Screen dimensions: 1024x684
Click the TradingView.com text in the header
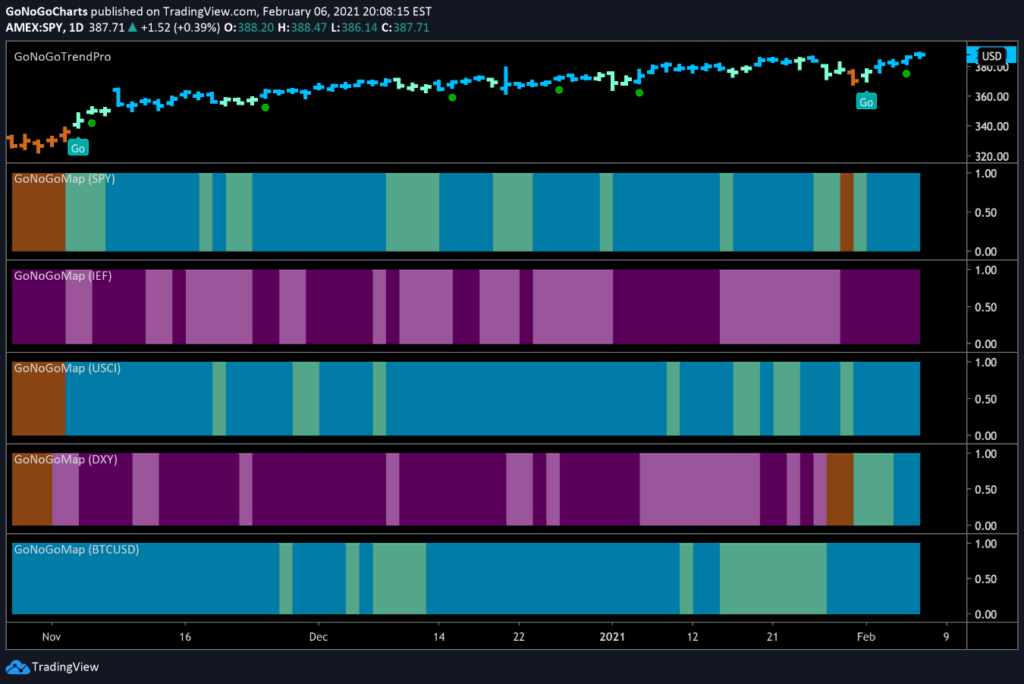(x=210, y=12)
